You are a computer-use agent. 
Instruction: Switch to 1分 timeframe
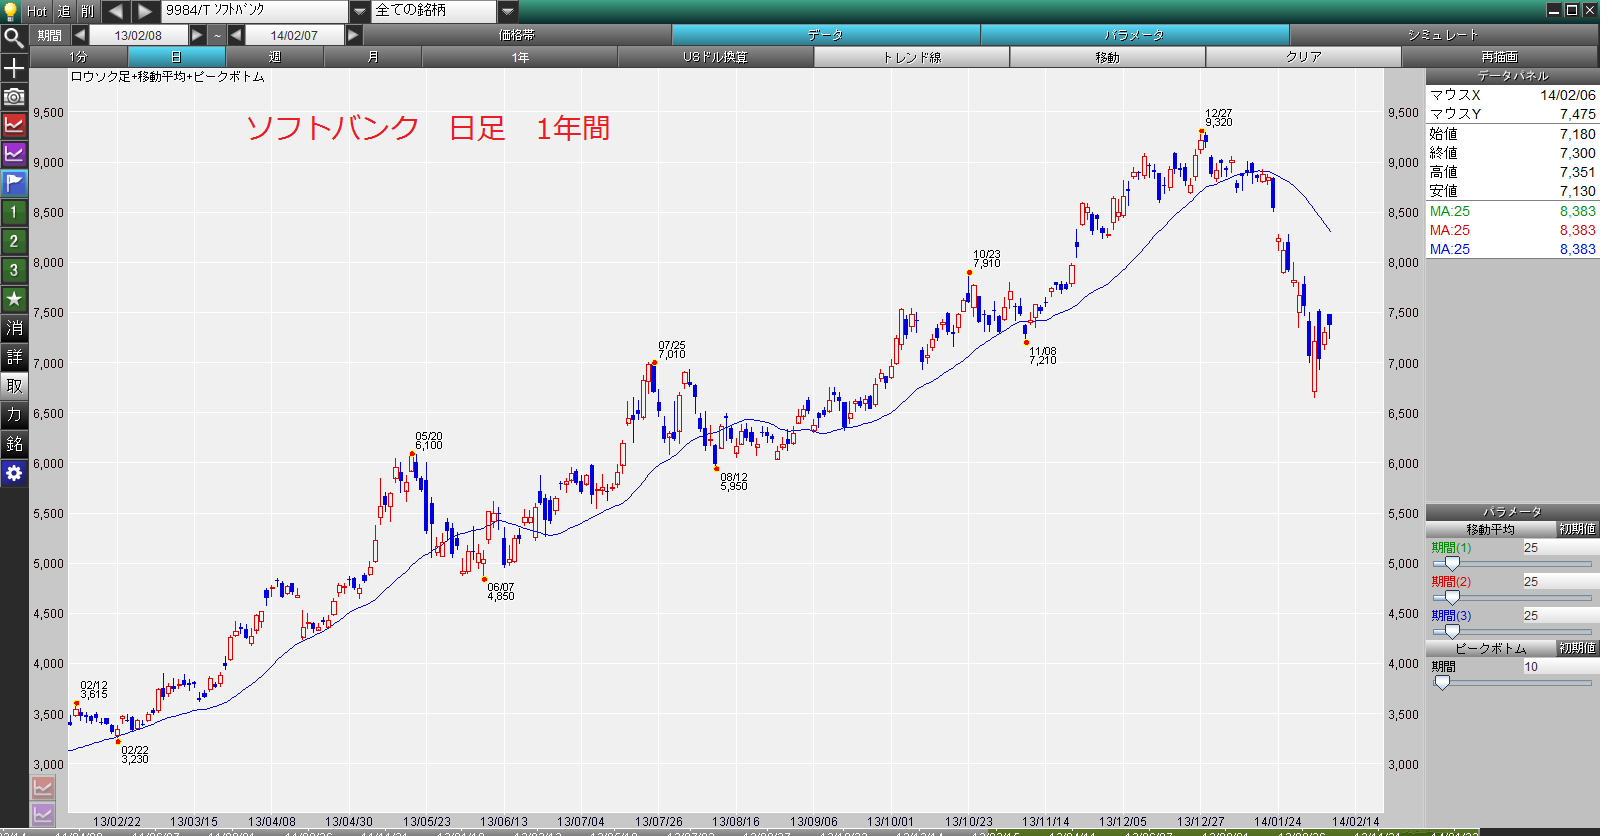click(79, 57)
